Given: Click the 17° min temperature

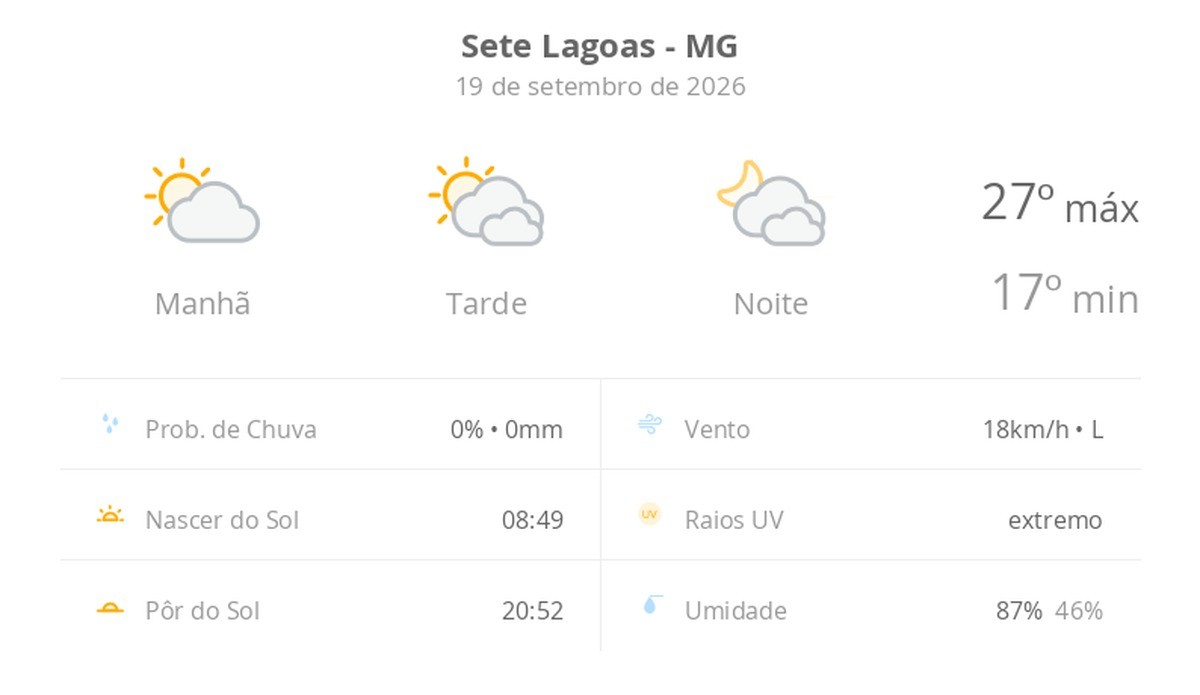Looking at the screenshot, I should click(1065, 294).
